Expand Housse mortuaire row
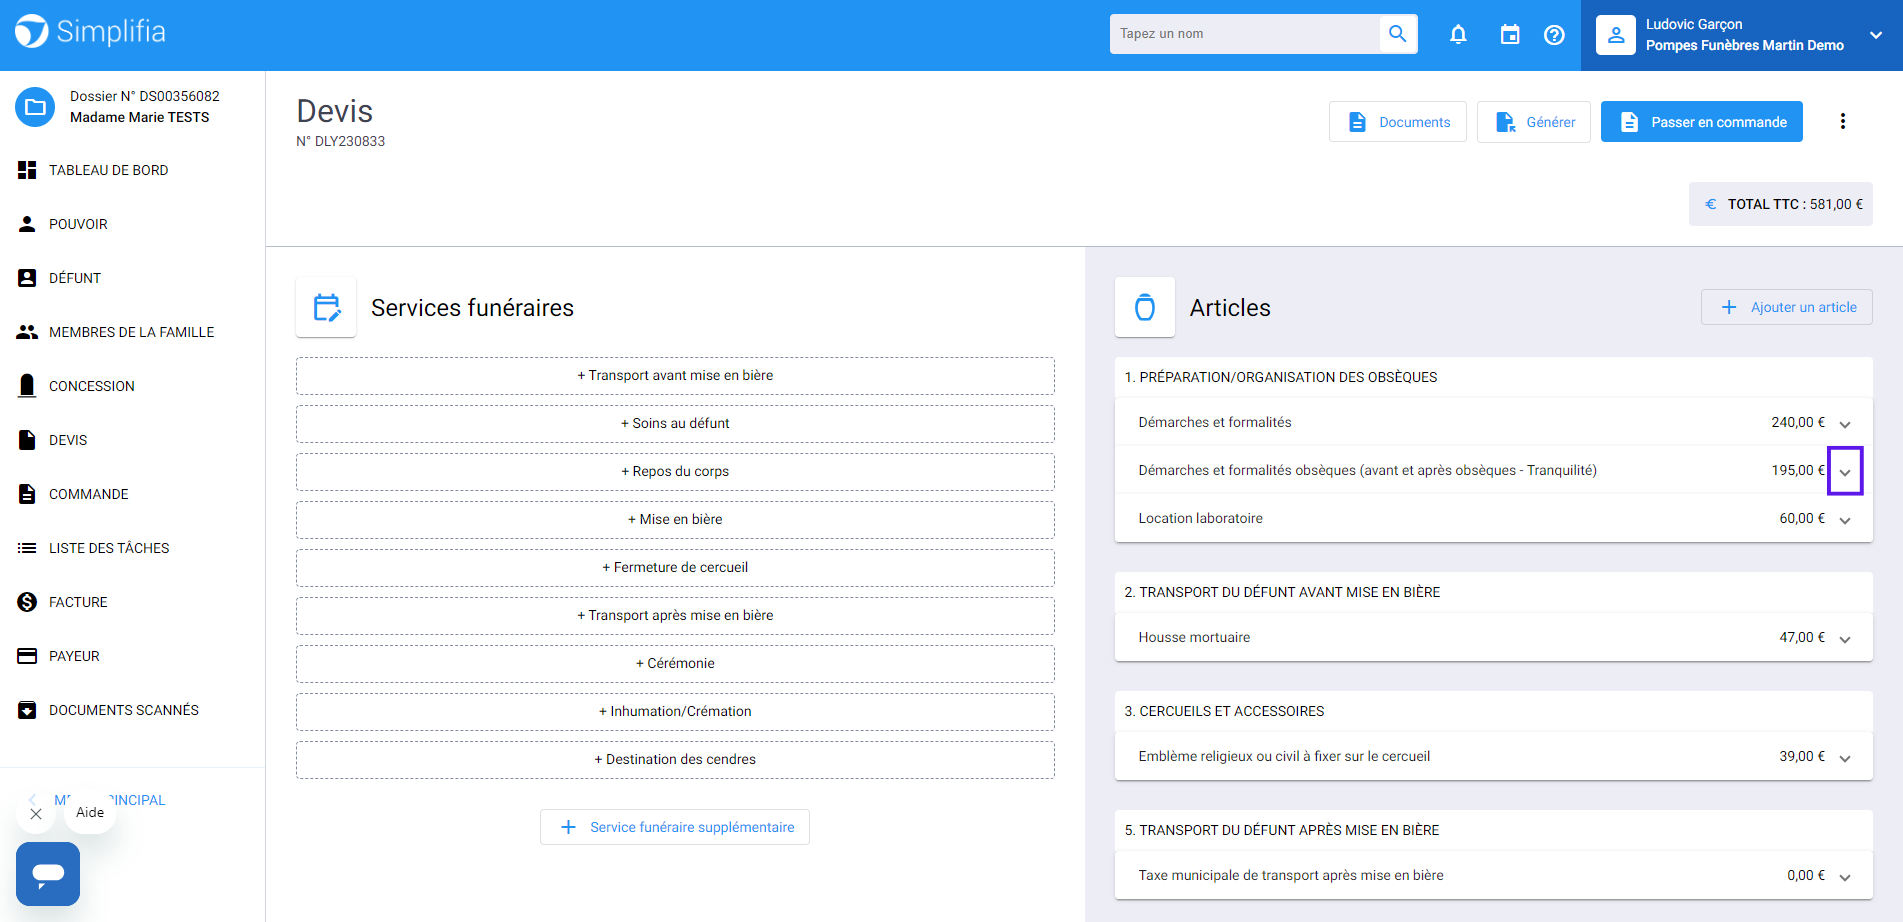Image resolution: width=1903 pixels, height=922 pixels. [1845, 639]
